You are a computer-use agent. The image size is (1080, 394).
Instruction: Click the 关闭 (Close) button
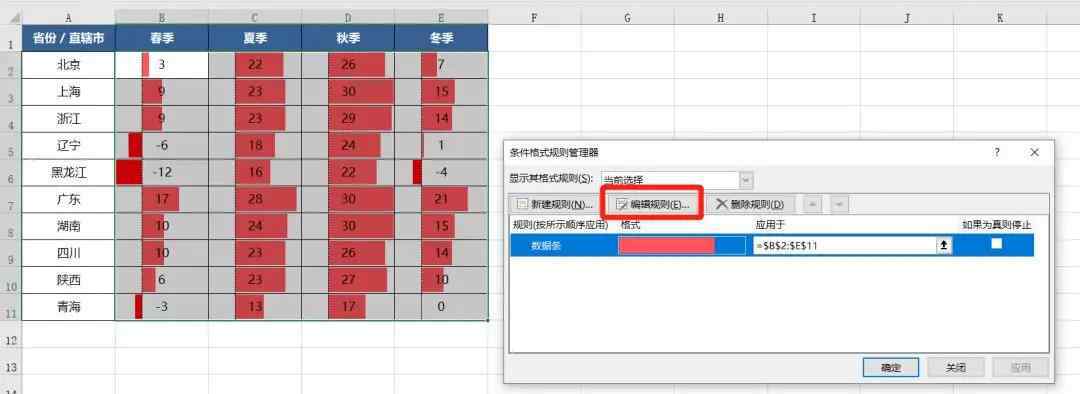click(955, 367)
